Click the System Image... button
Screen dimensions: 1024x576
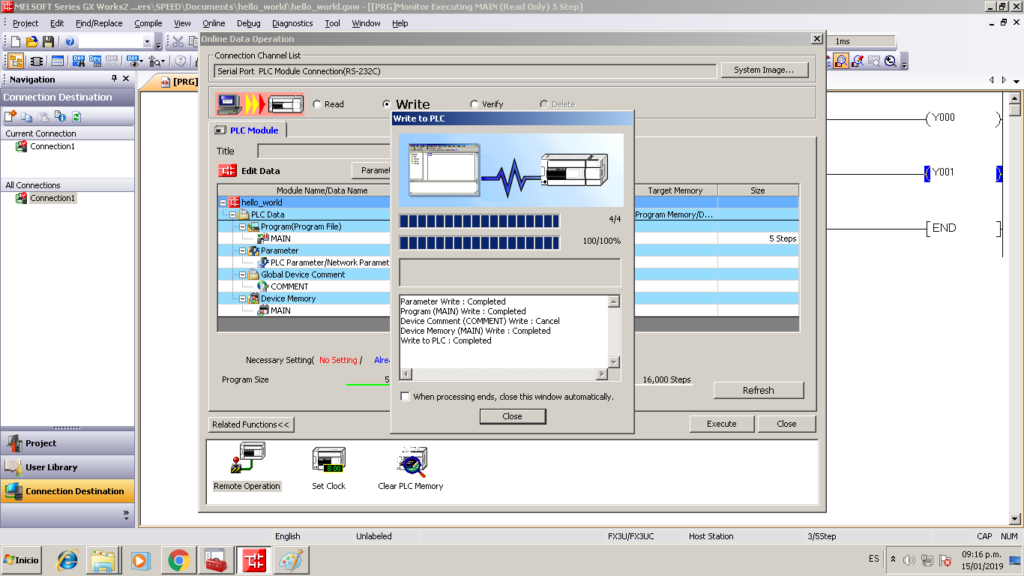click(x=763, y=70)
